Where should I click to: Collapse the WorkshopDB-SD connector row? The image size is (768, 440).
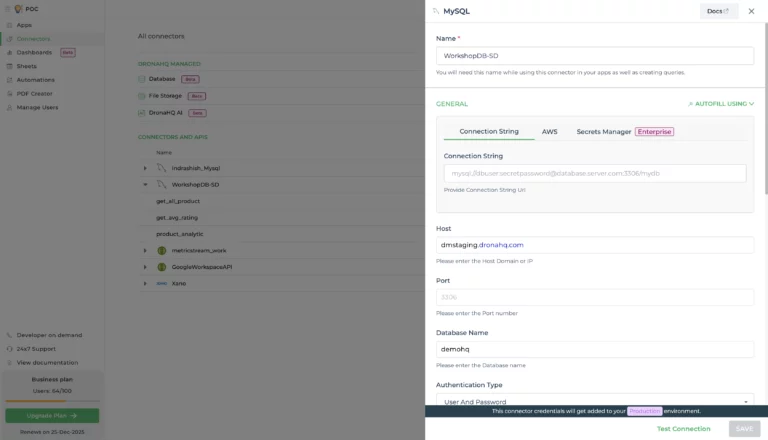click(145, 185)
